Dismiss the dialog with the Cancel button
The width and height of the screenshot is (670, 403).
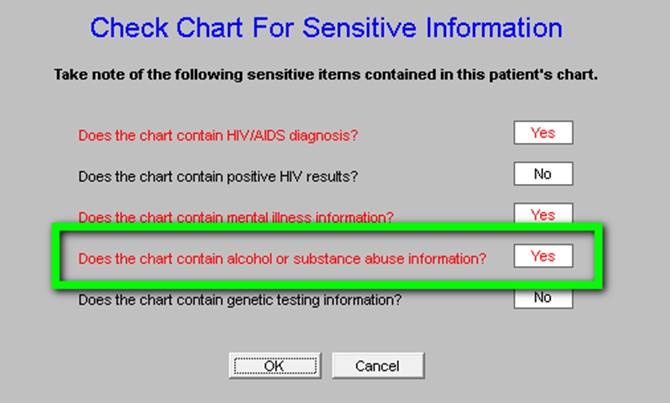(378, 366)
